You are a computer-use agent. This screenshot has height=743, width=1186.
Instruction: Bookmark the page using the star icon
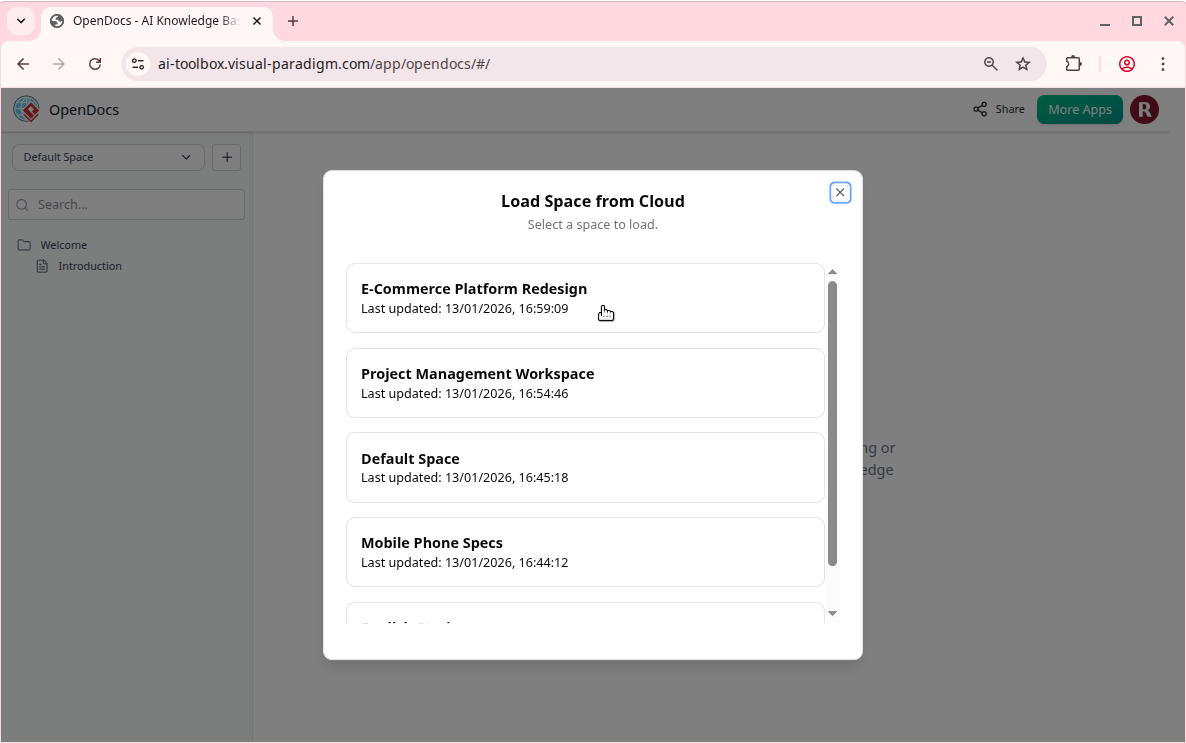[x=1023, y=63]
